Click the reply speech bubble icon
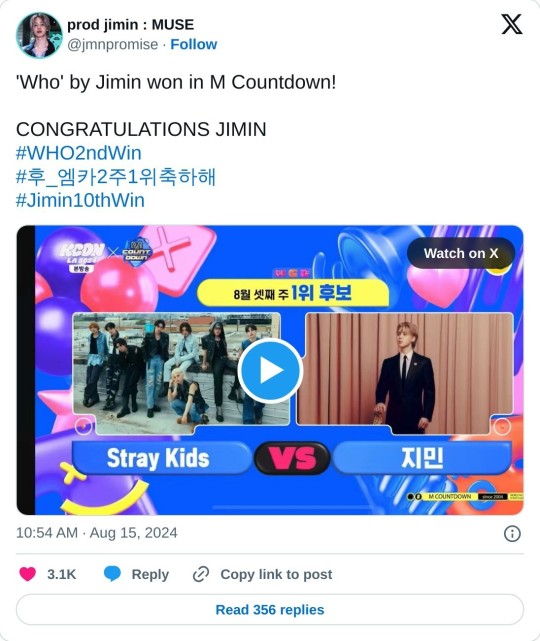The image size is (540, 641). [112, 574]
